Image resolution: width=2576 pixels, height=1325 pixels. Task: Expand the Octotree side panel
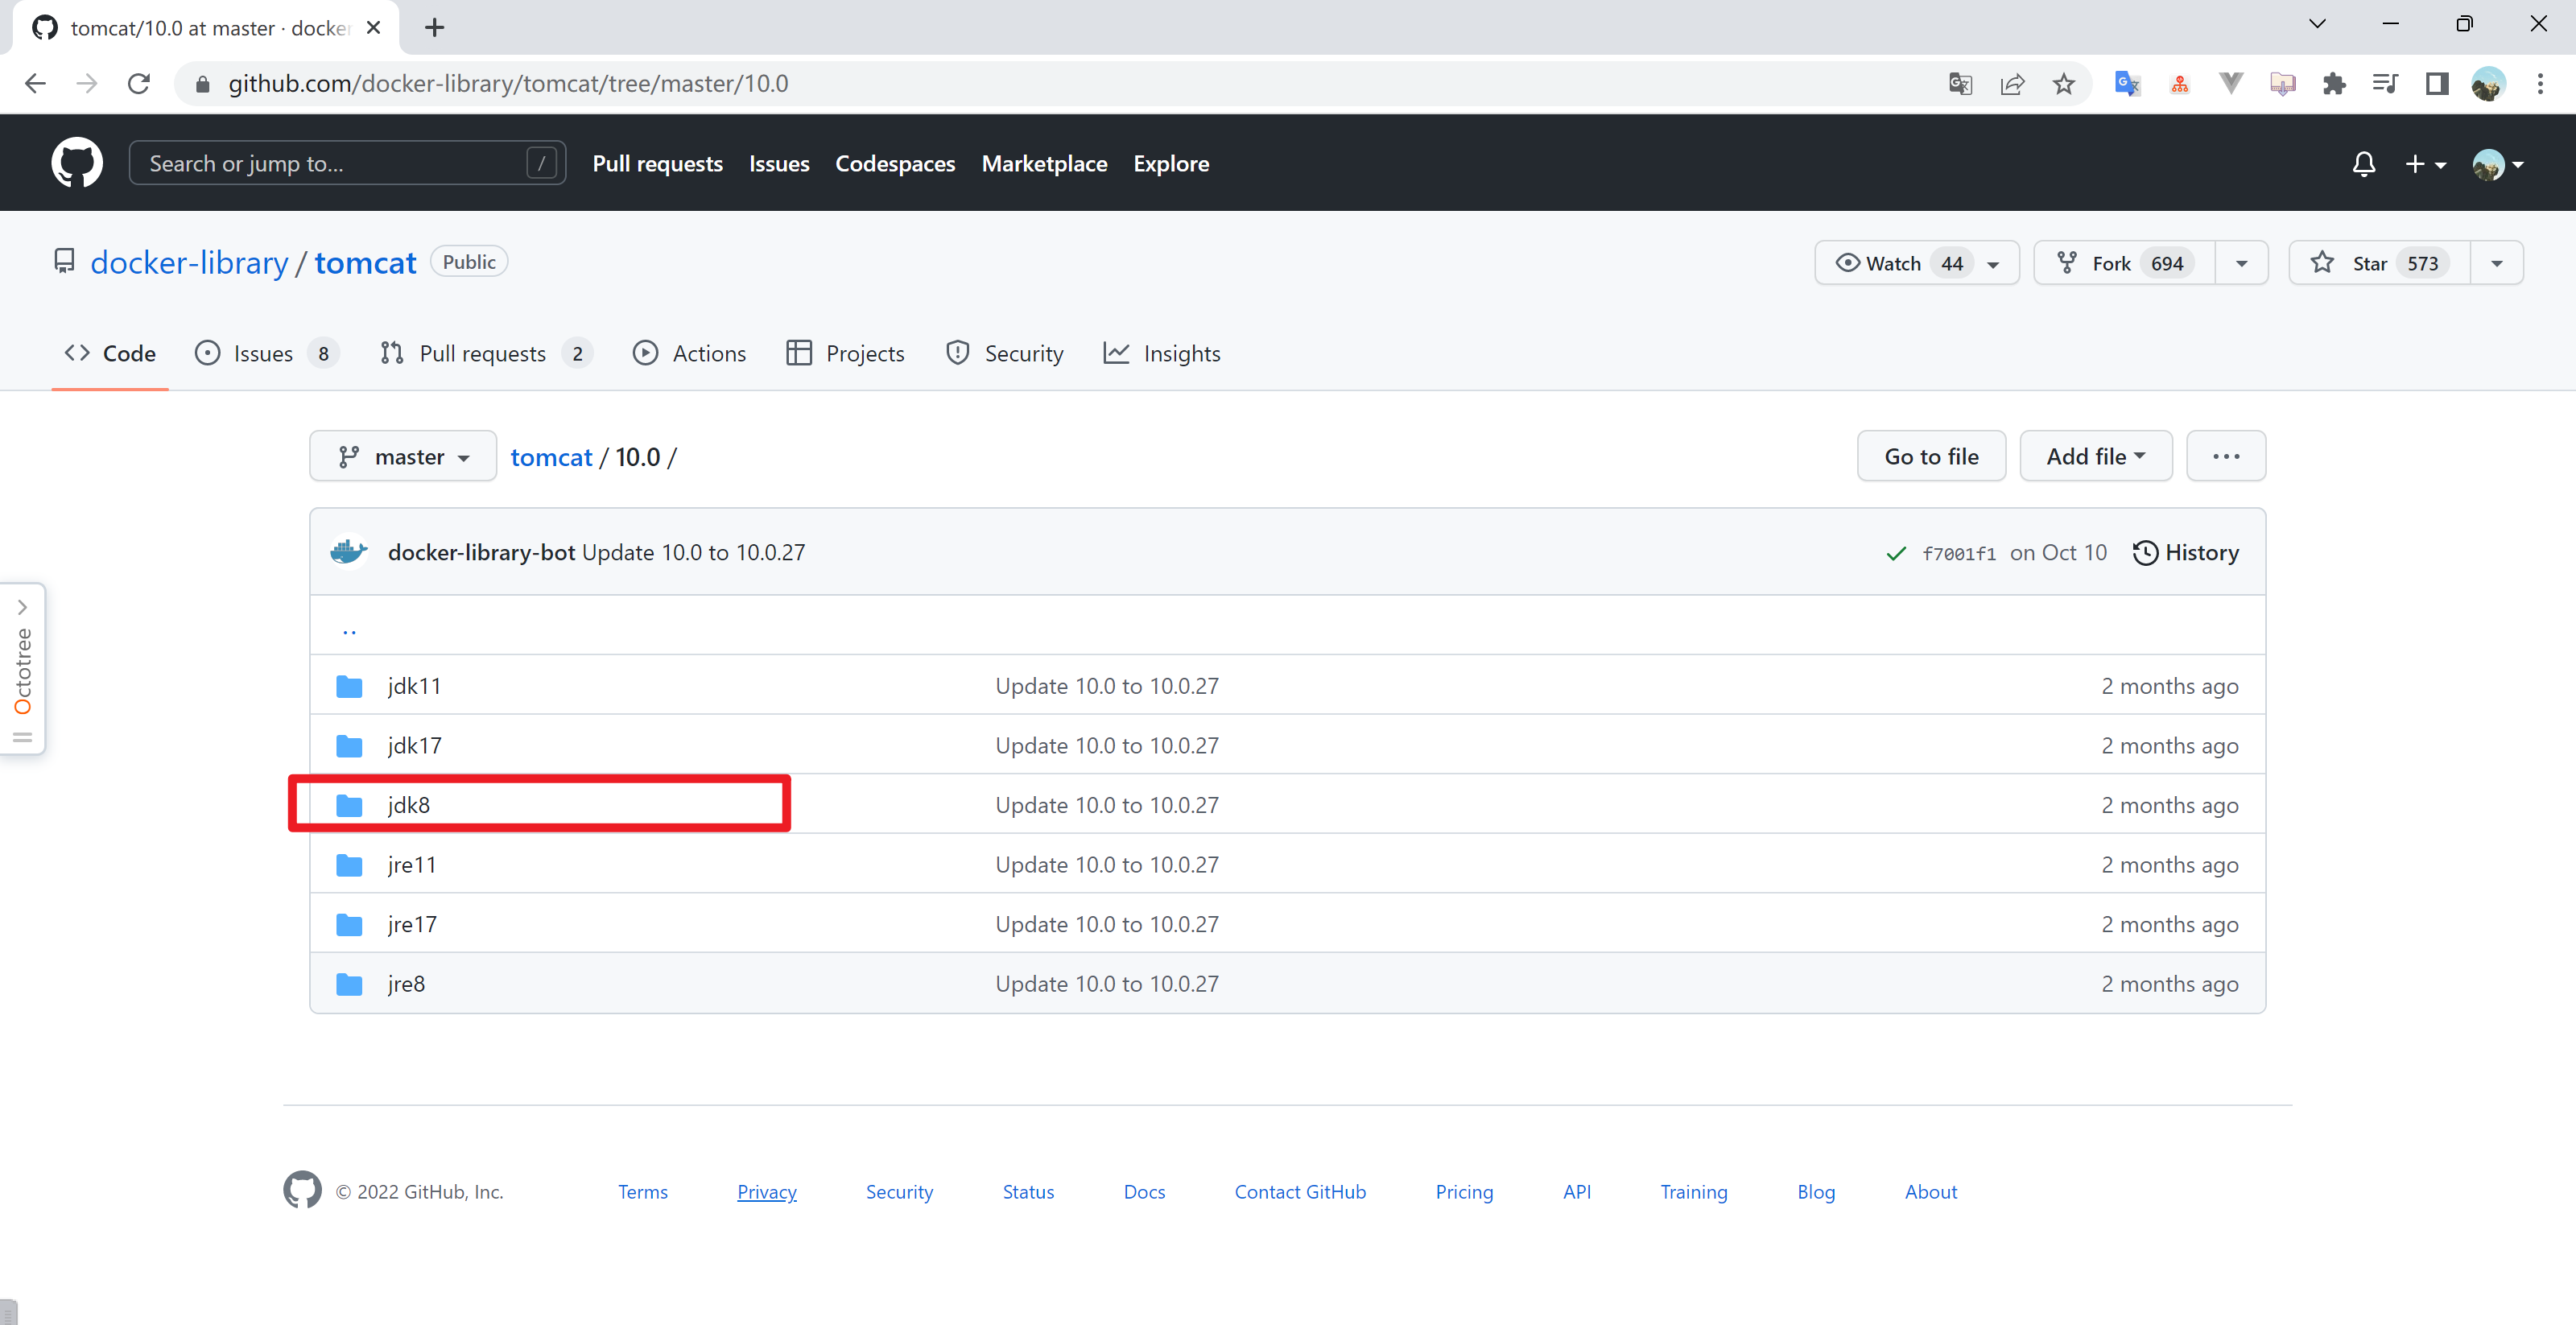click(22, 607)
